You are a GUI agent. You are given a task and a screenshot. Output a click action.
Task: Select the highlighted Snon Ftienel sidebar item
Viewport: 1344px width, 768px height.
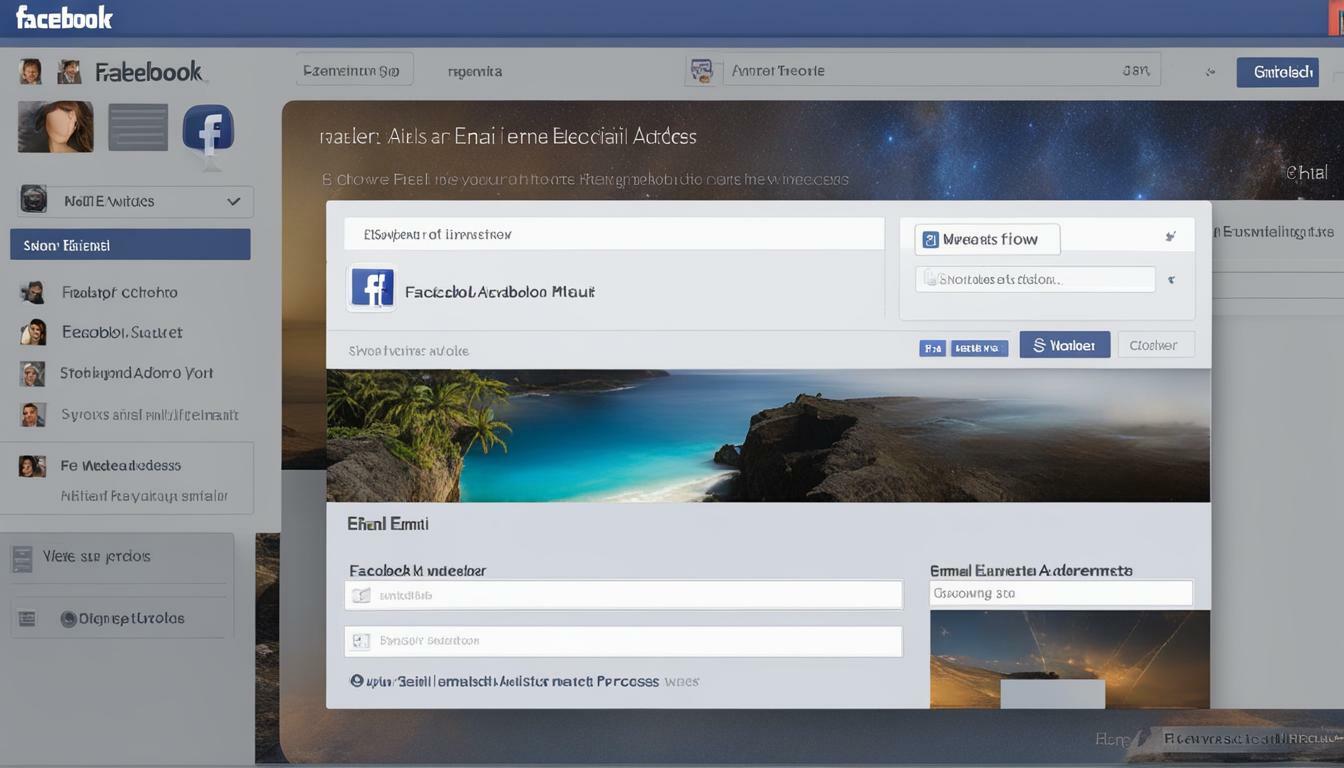click(x=130, y=244)
